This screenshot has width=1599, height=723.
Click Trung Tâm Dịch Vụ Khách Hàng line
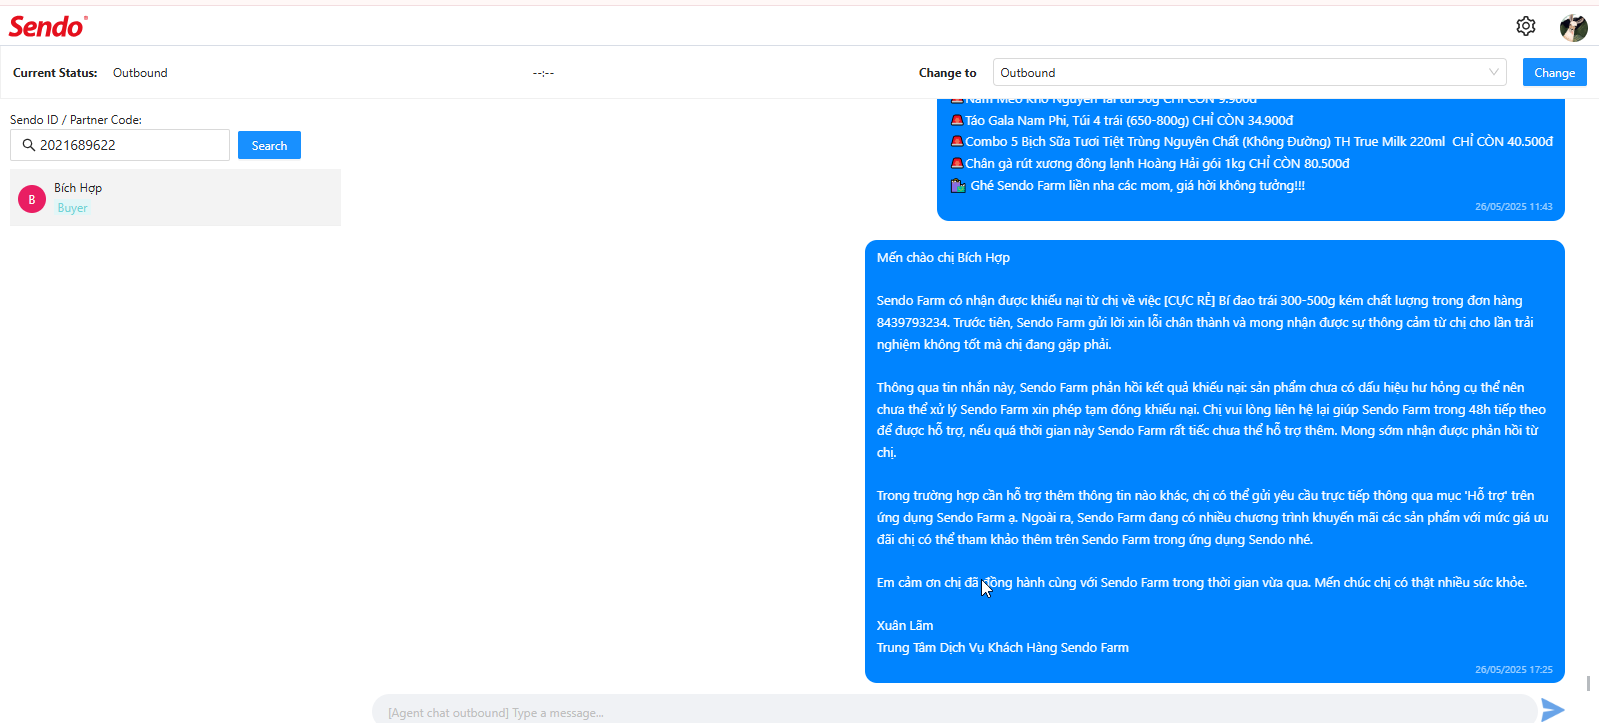pyautogui.click(x=1002, y=647)
